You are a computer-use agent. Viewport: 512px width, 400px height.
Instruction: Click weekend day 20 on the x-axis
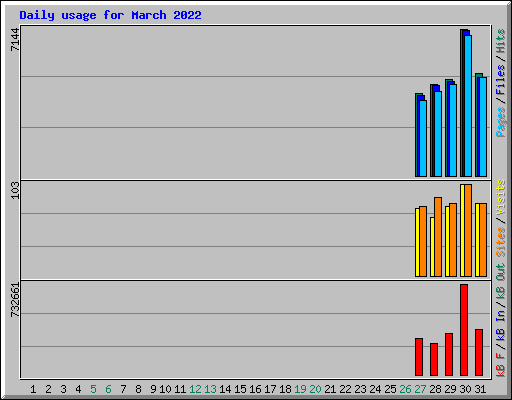click(x=315, y=389)
